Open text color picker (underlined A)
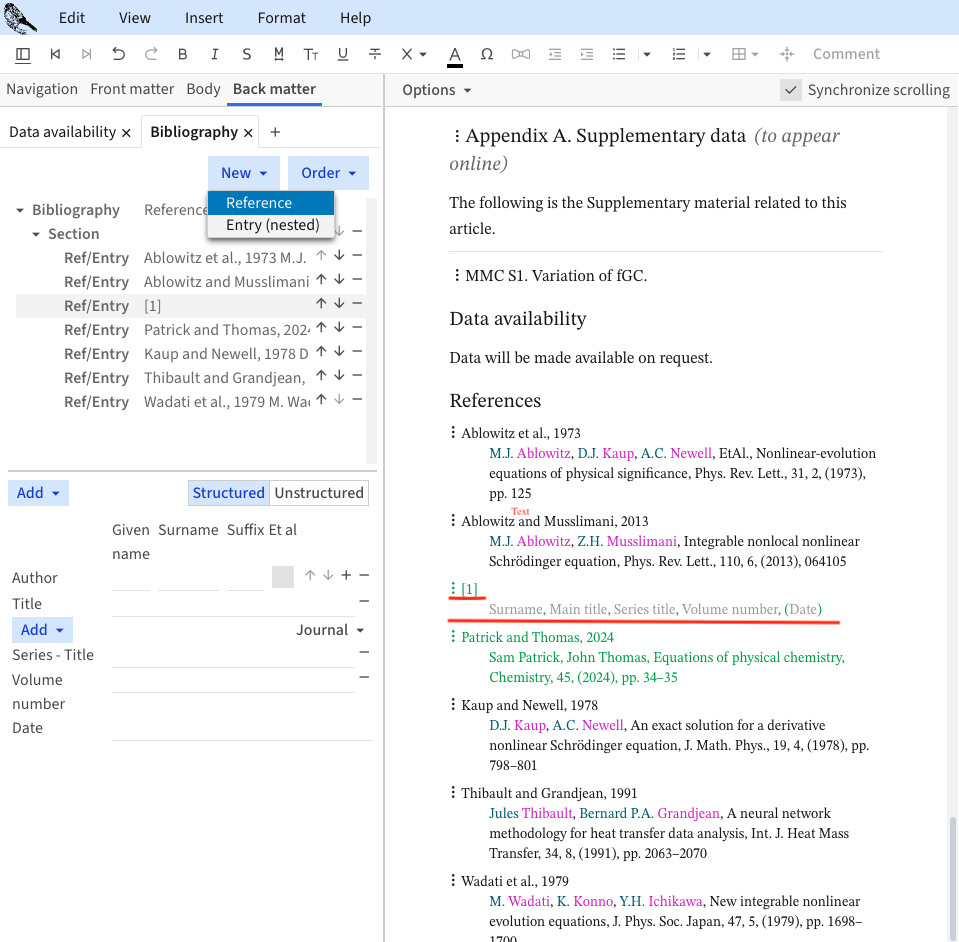The height and width of the screenshot is (942, 959). tap(454, 55)
